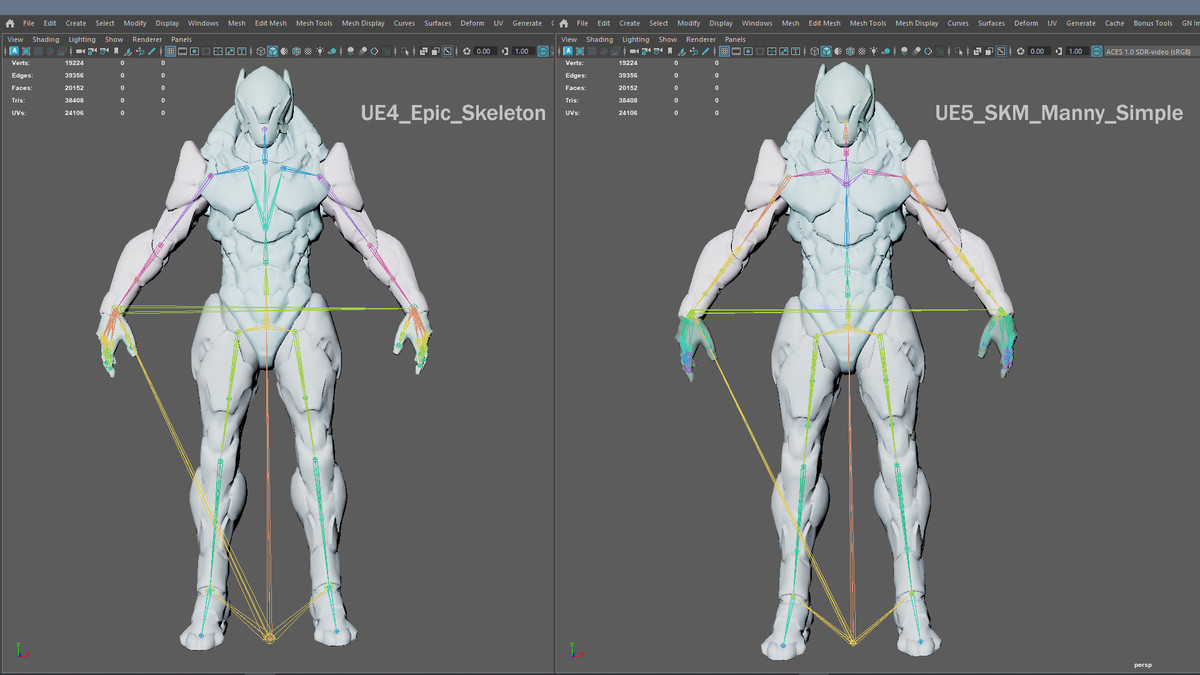Viewport: 1200px width, 675px height.
Task: Click exposure value field 0.00 in UE4 viewport
Action: coord(485,51)
